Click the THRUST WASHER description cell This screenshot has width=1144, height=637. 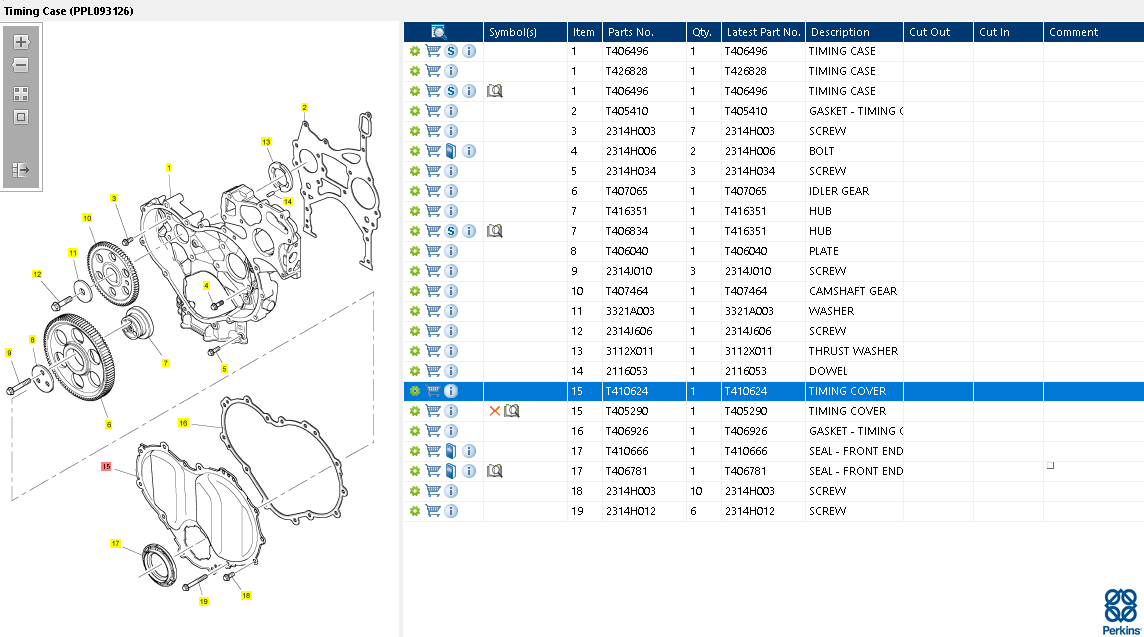pos(853,351)
